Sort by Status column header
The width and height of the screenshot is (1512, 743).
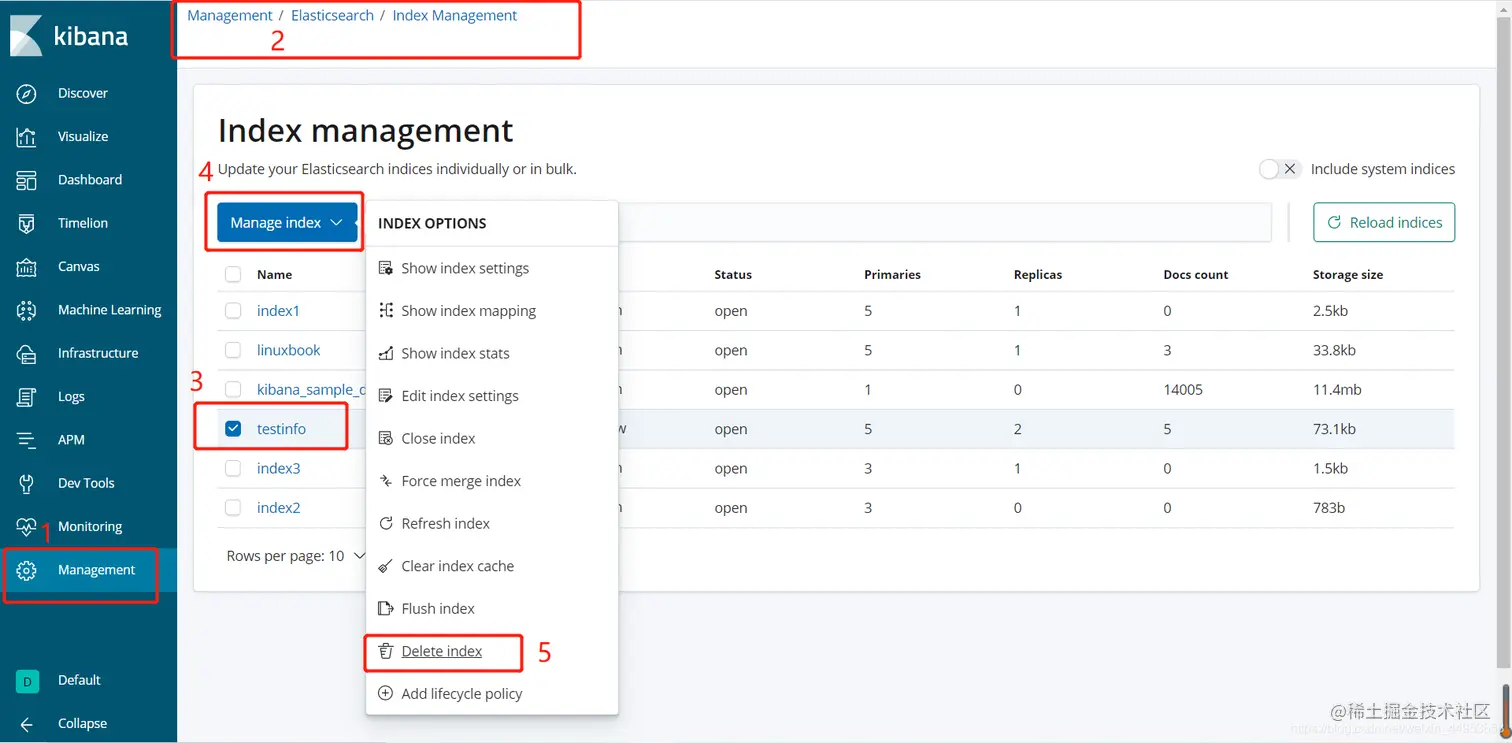(x=733, y=274)
